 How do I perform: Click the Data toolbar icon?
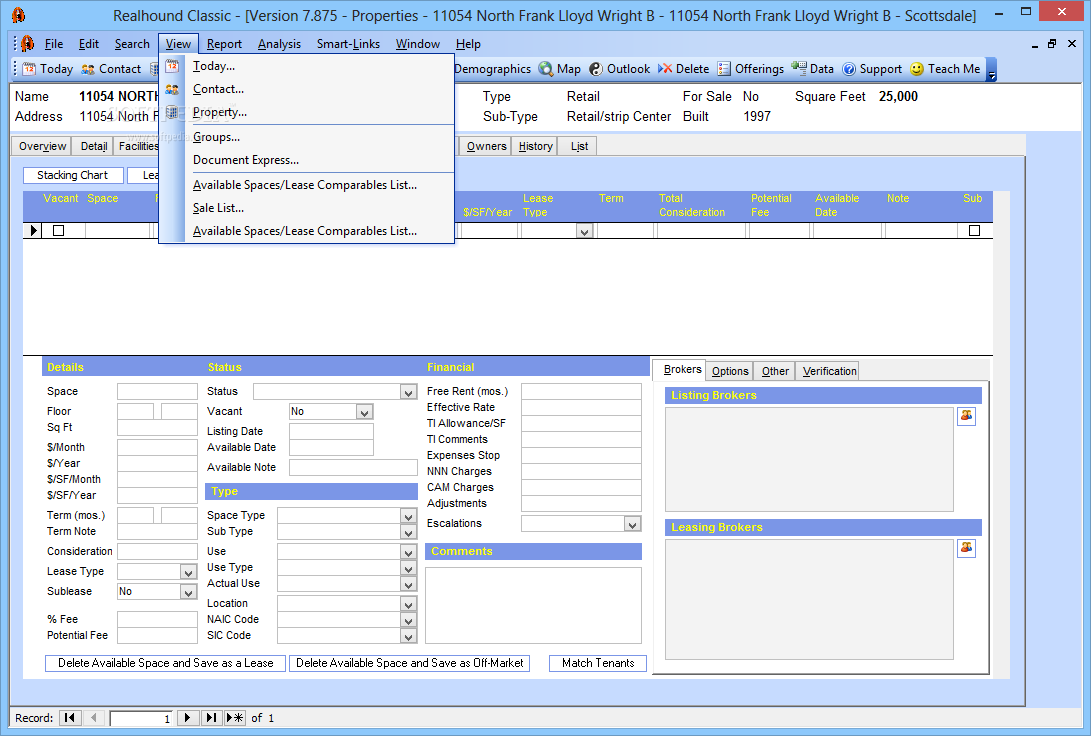click(799, 68)
